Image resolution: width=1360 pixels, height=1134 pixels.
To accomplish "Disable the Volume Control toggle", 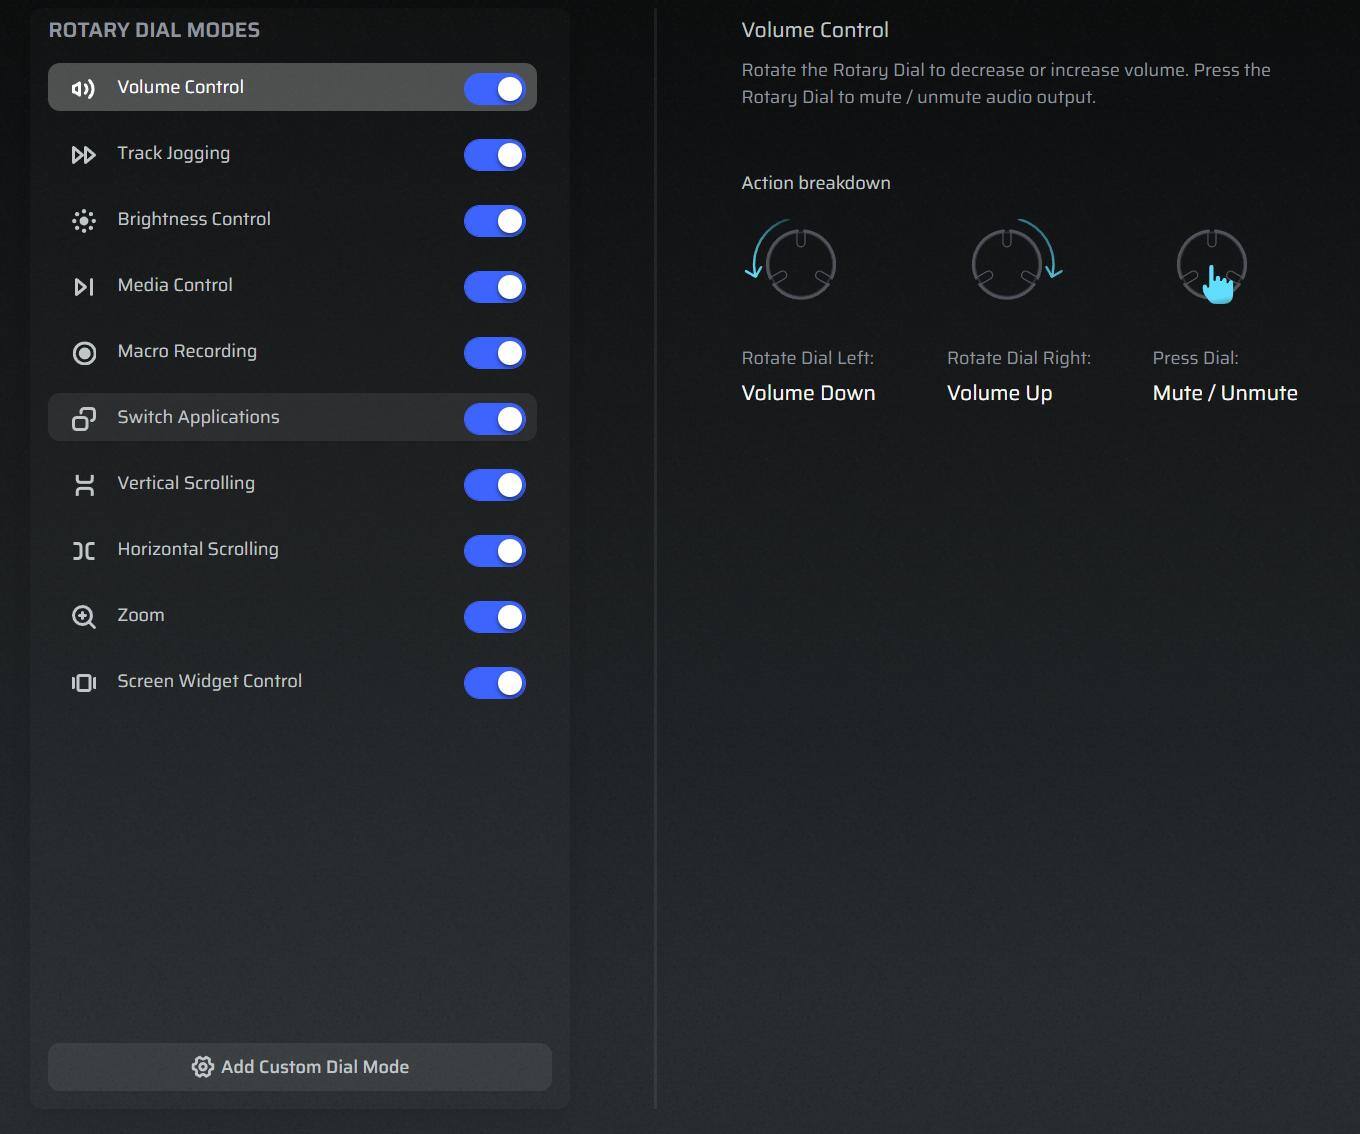I will tap(495, 88).
